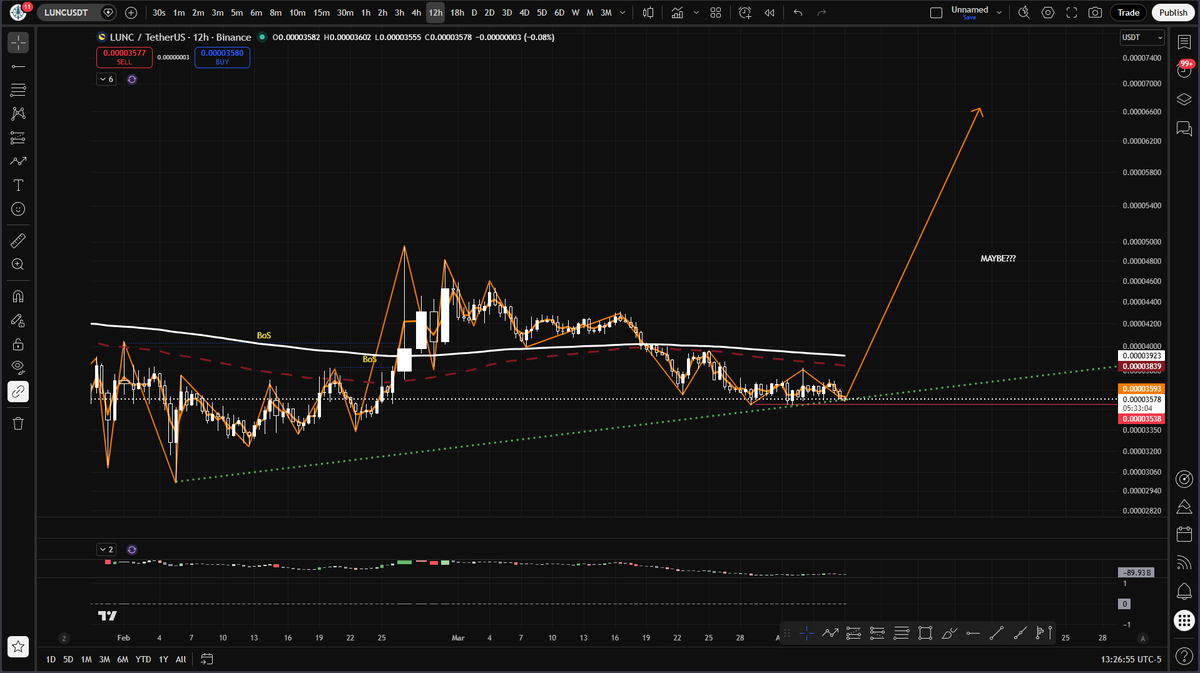The image size is (1200, 673).
Task: Open the candlestick chart type menu
Action: click(648, 13)
